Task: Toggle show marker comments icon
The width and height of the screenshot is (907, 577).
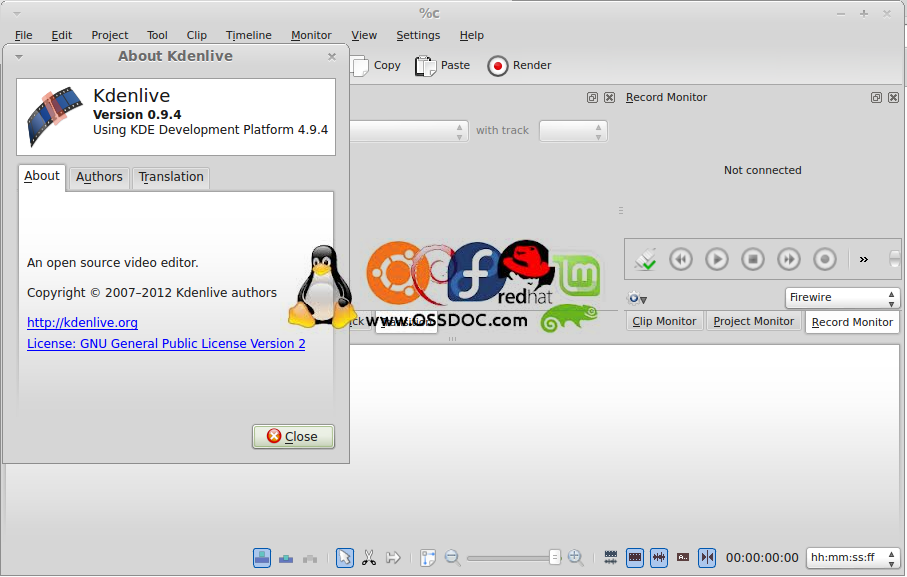Action: [x=683, y=557]
